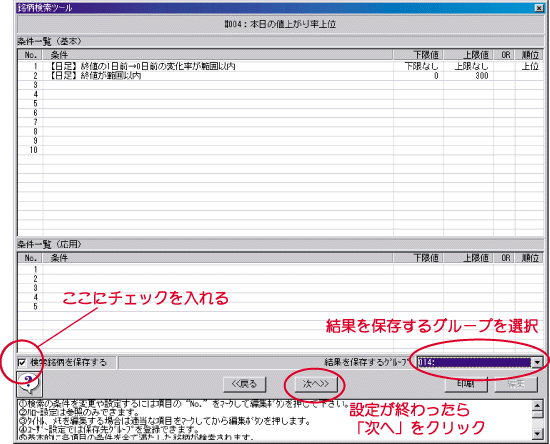Click the <<戻る button
550x444 pixels.
click(x=244, y=384)
